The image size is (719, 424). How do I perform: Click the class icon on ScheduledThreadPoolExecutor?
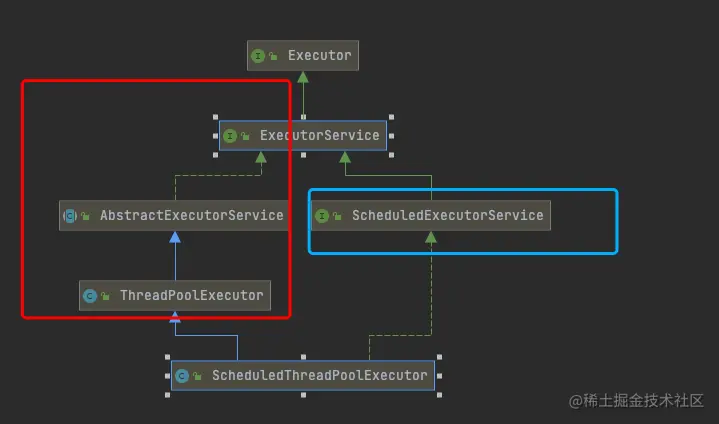point(182,376)
